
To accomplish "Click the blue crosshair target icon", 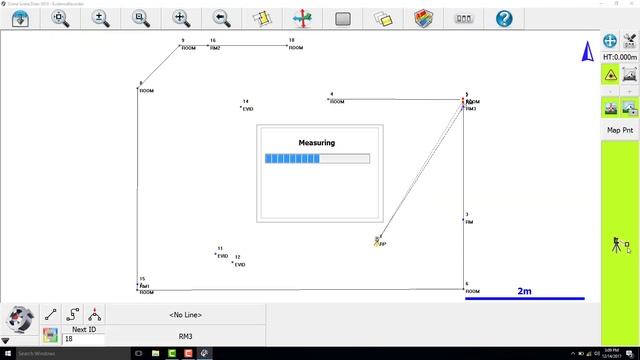I will pyautogui.click(x=610, y=41).
